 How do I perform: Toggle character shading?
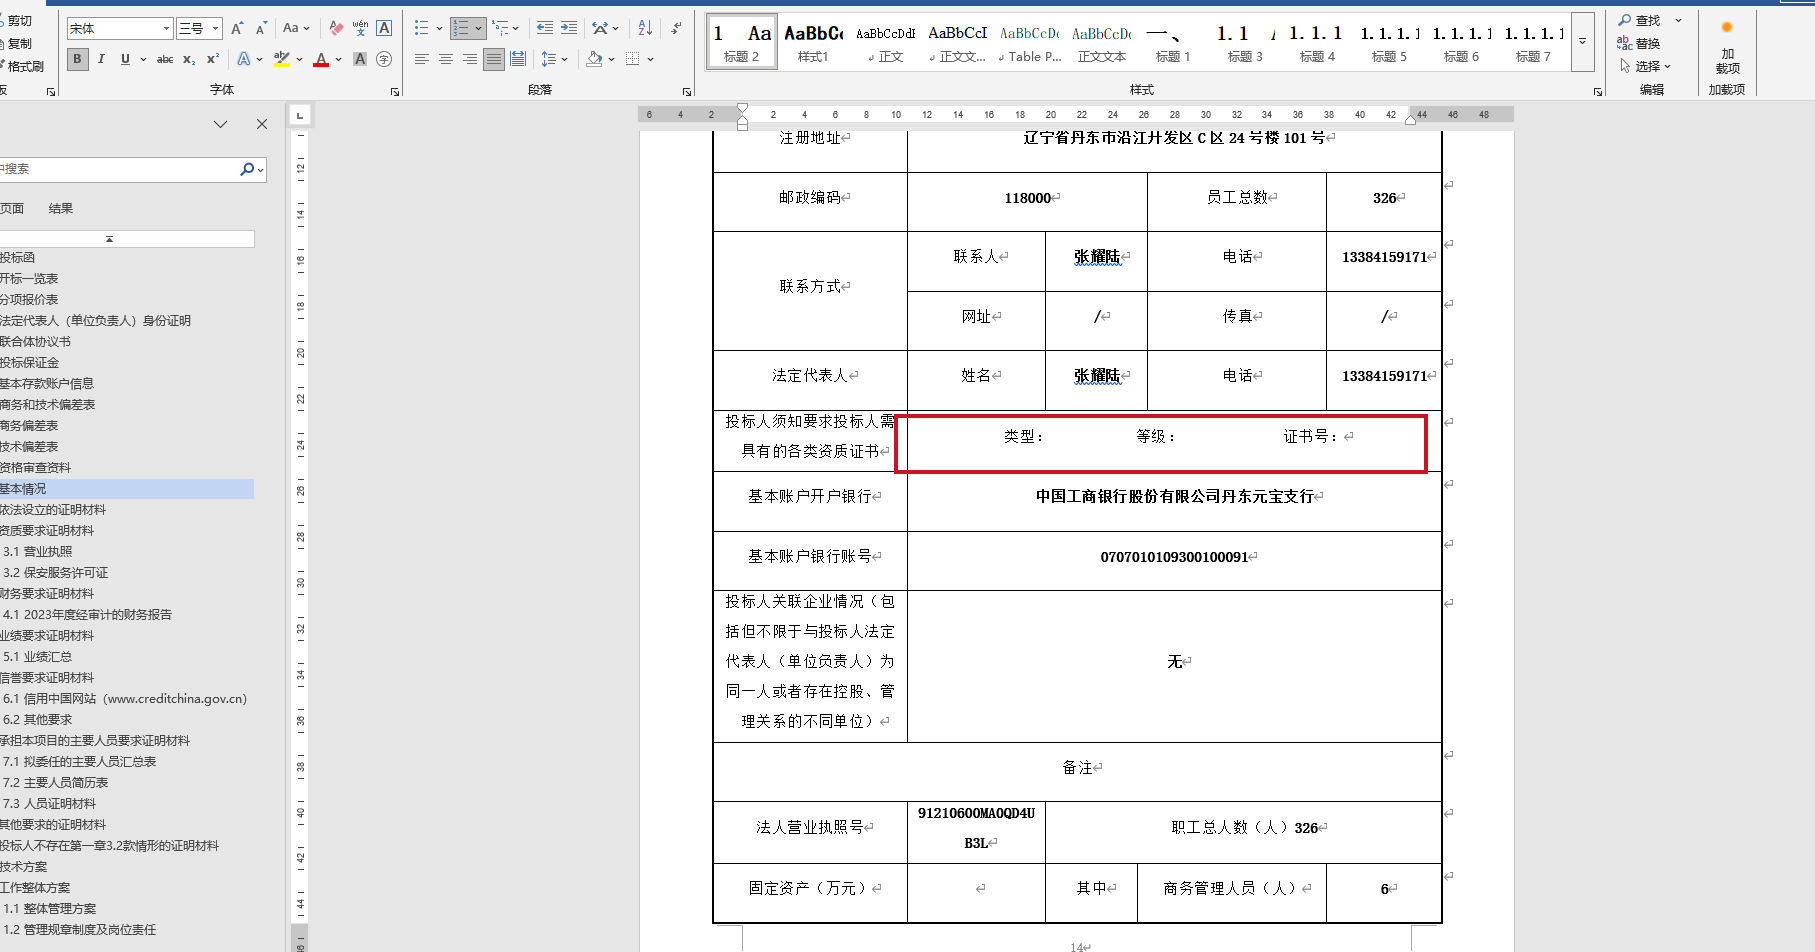[x=360, y=60]
